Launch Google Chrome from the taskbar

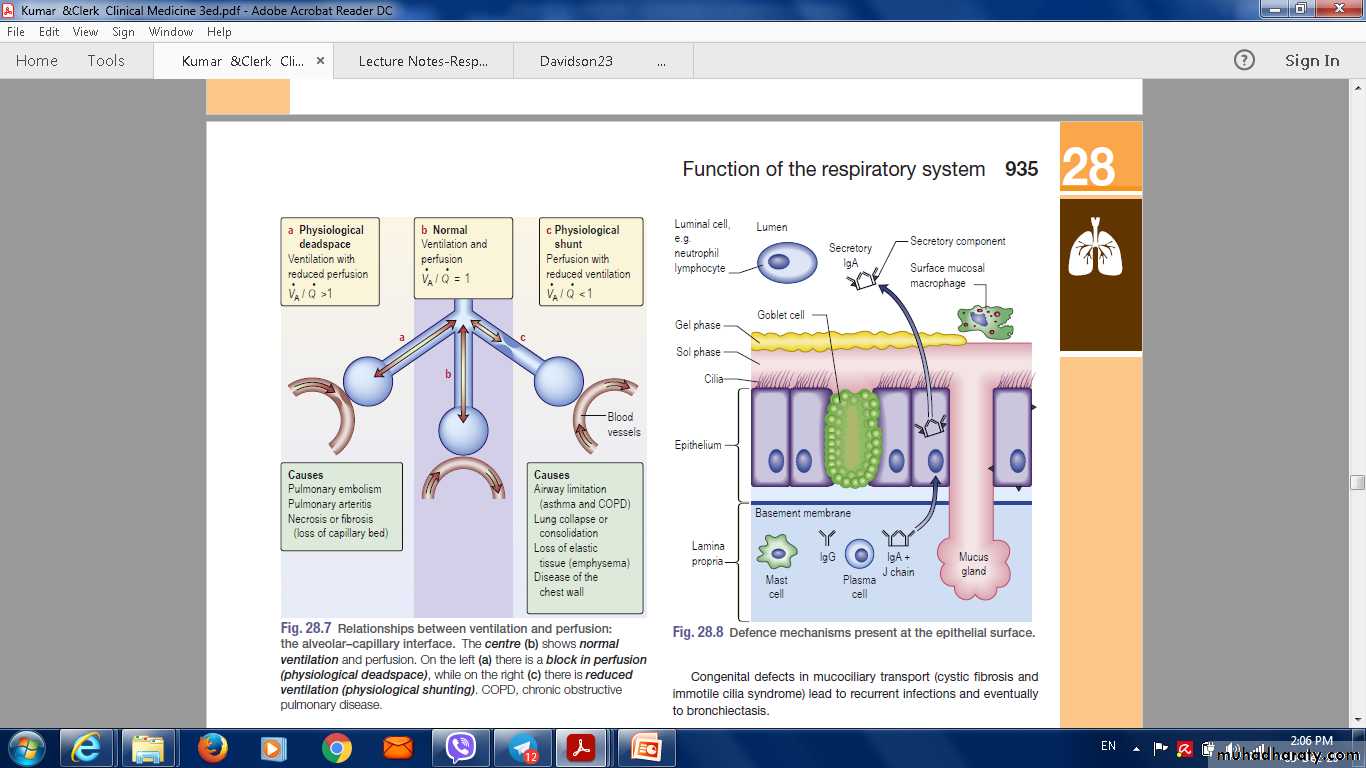pos(336,747)
